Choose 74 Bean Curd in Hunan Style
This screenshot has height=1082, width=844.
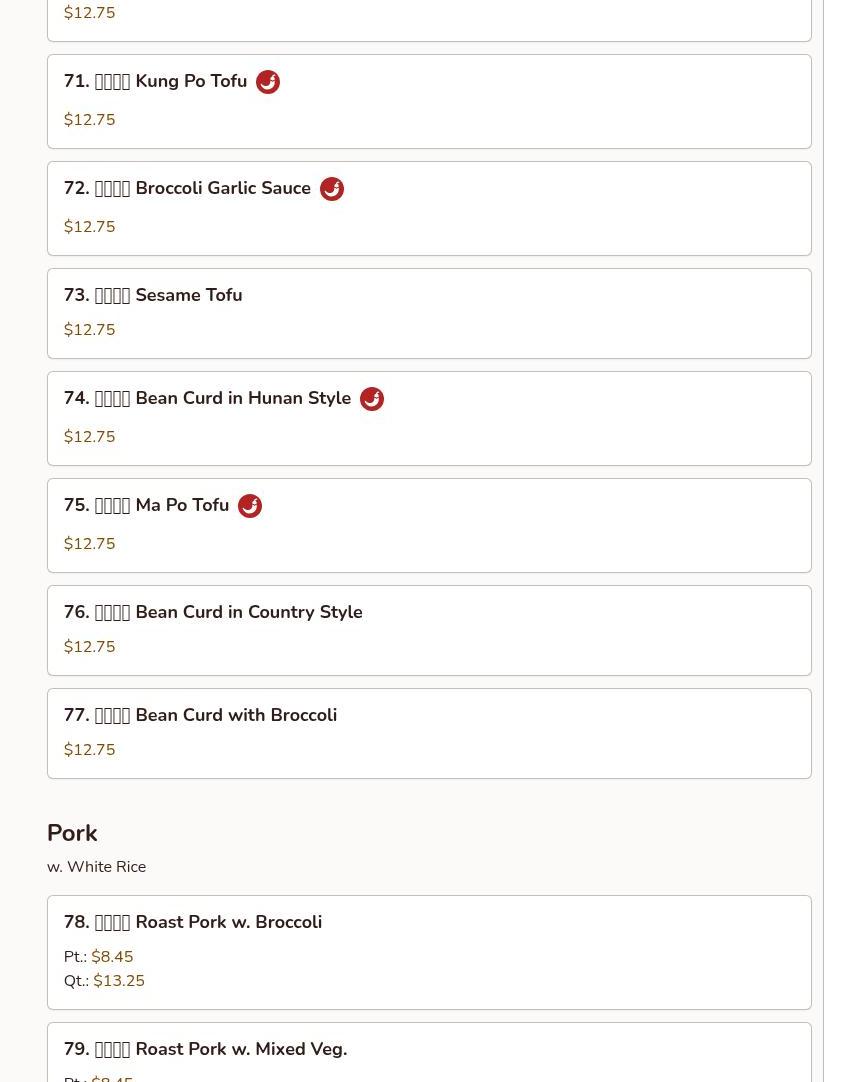point(429,418)
